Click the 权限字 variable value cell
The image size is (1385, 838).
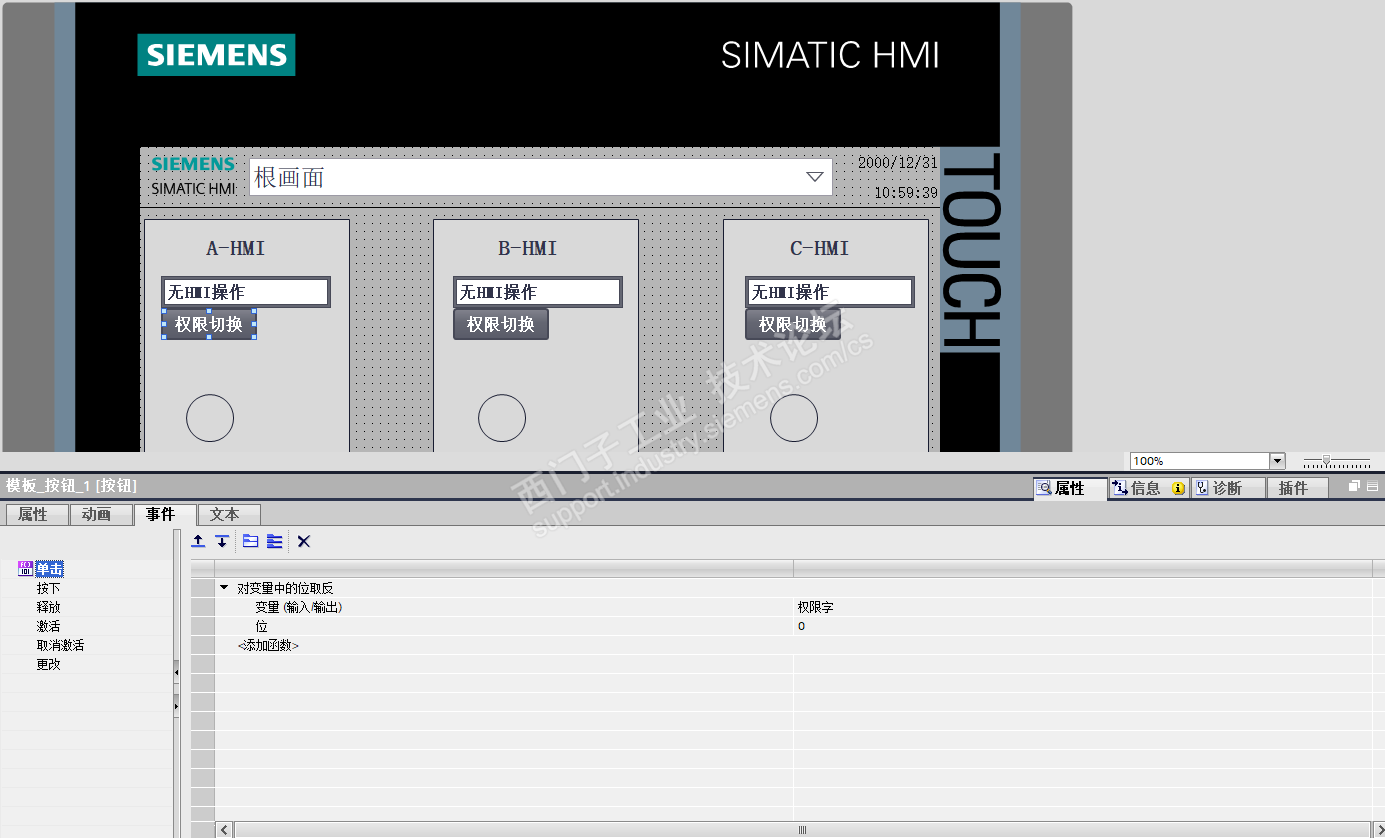point(1083,607)
